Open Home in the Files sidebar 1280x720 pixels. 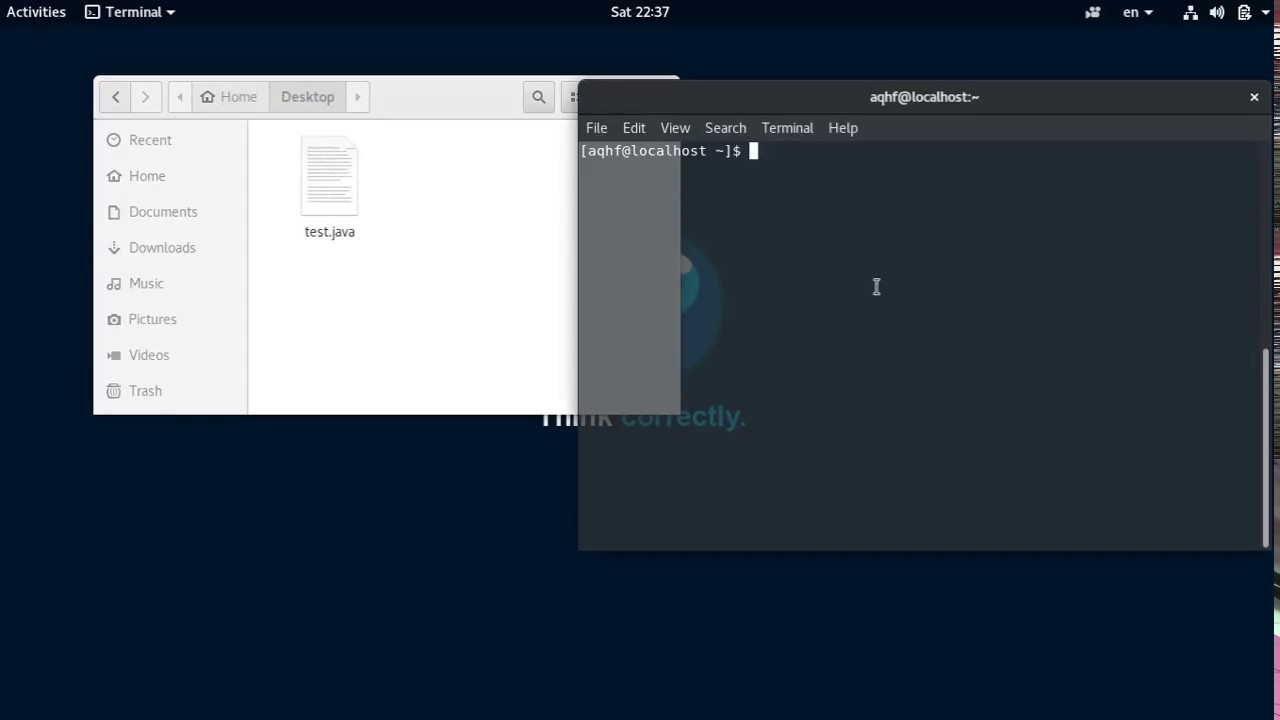coord(170,176)
